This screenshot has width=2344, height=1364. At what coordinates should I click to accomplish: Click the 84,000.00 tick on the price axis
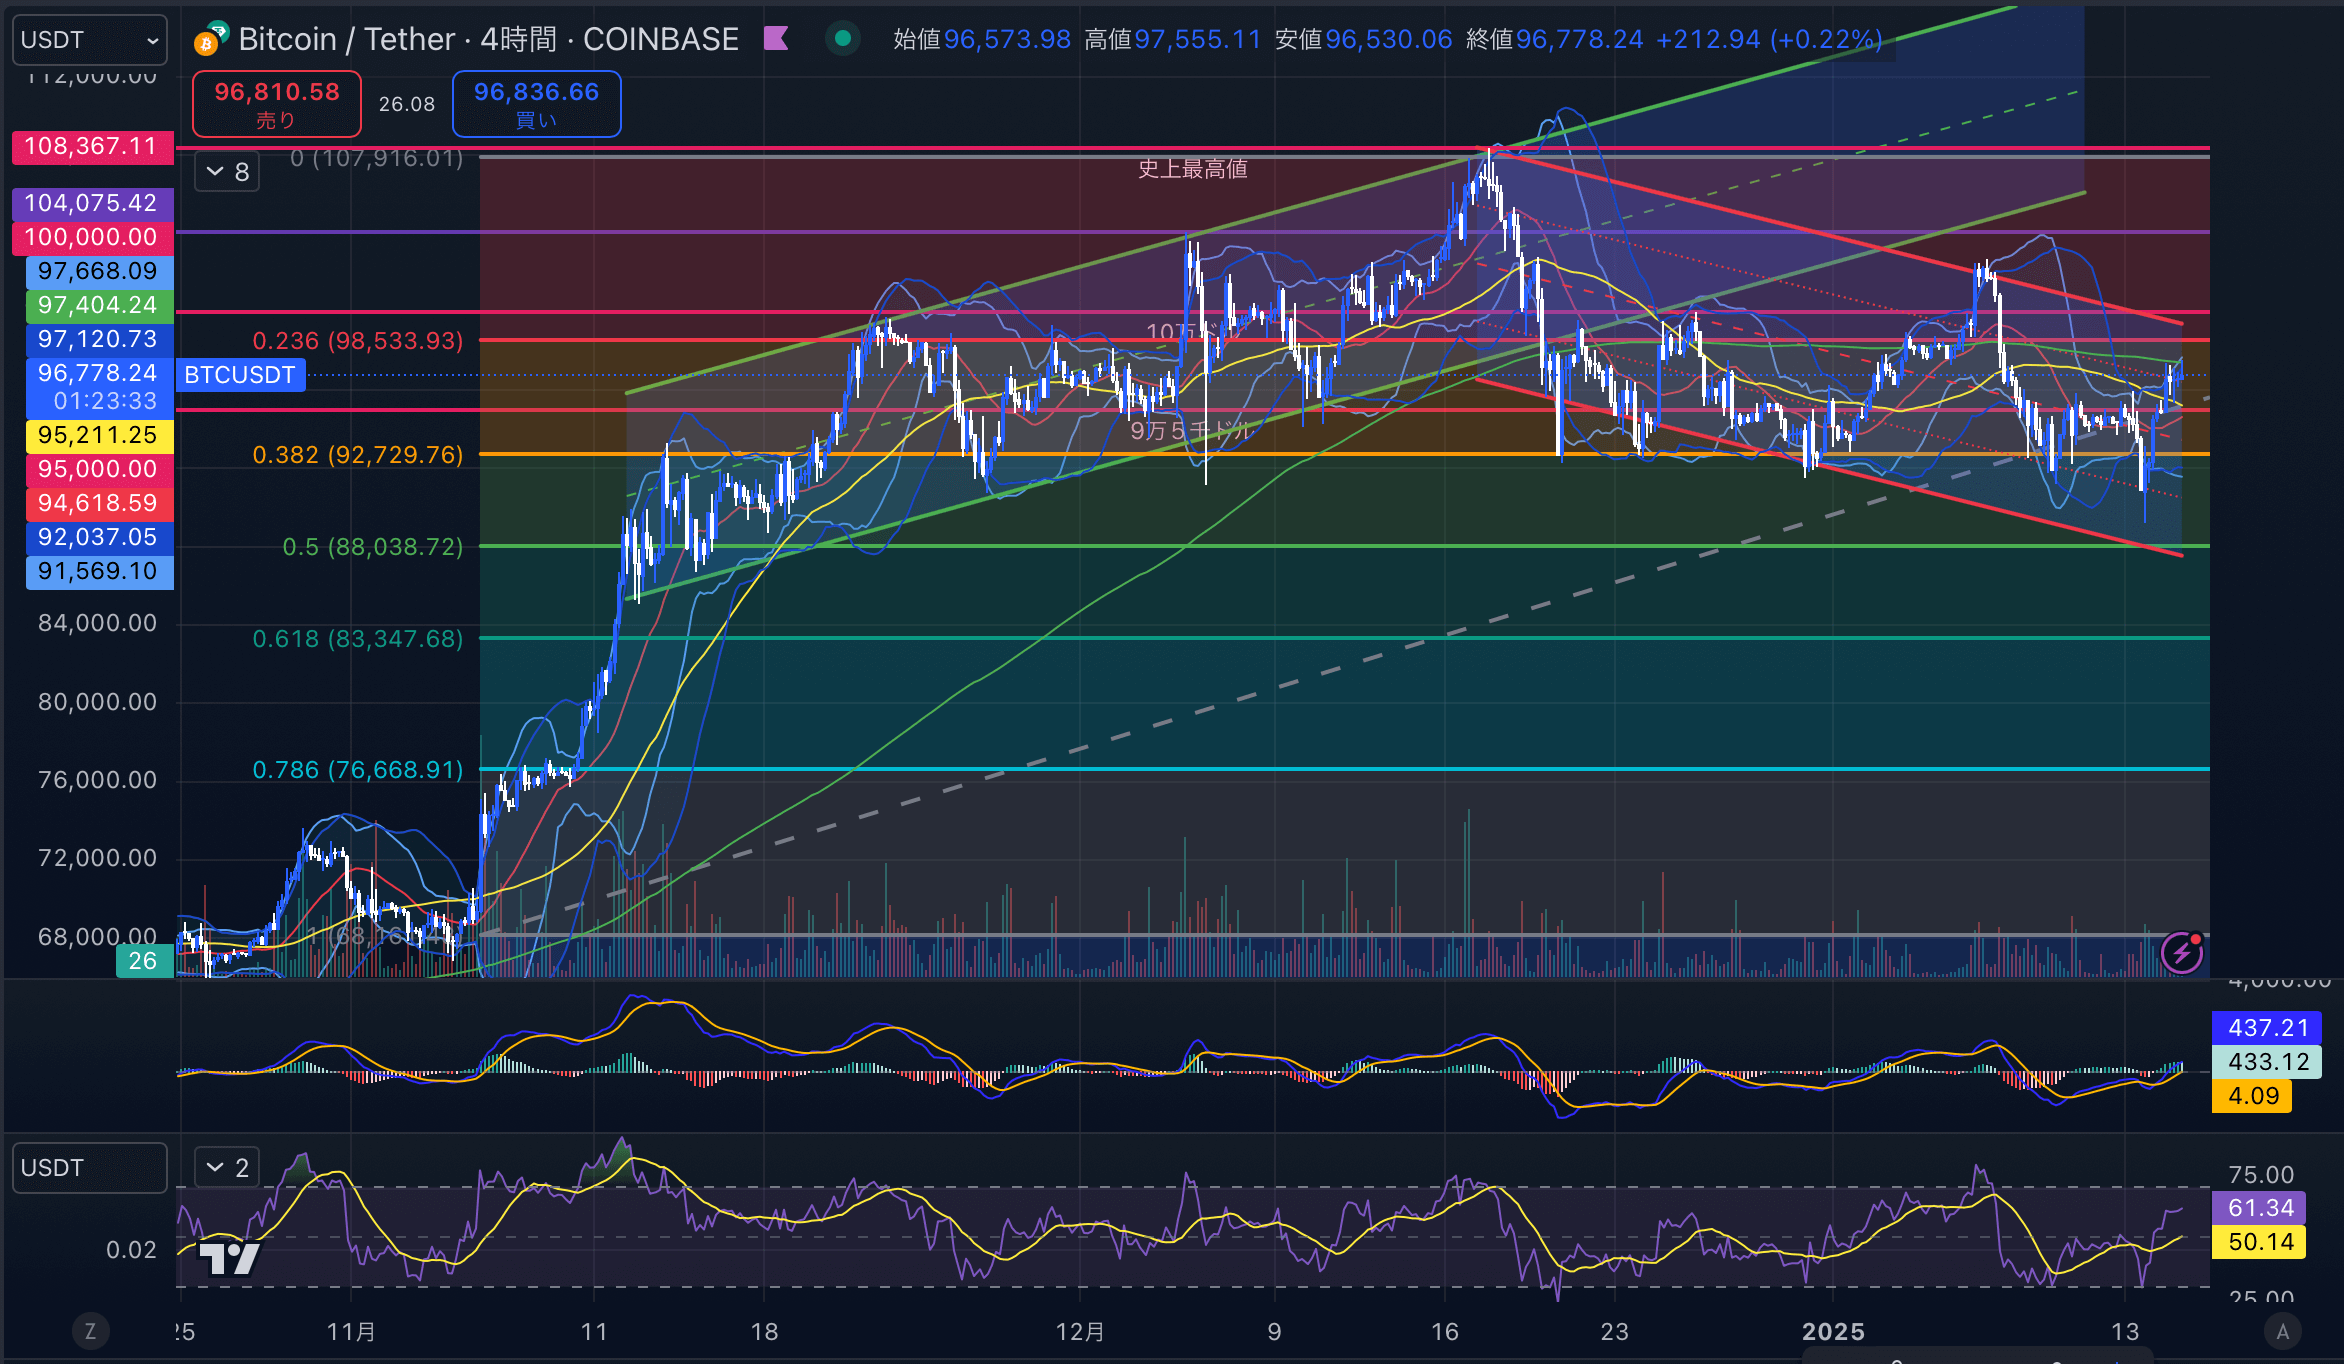point(97,623)
